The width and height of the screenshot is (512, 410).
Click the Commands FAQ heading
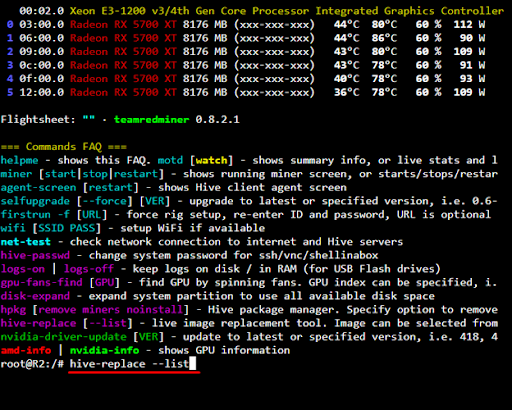pyautogui.click(x=63, y=147)
